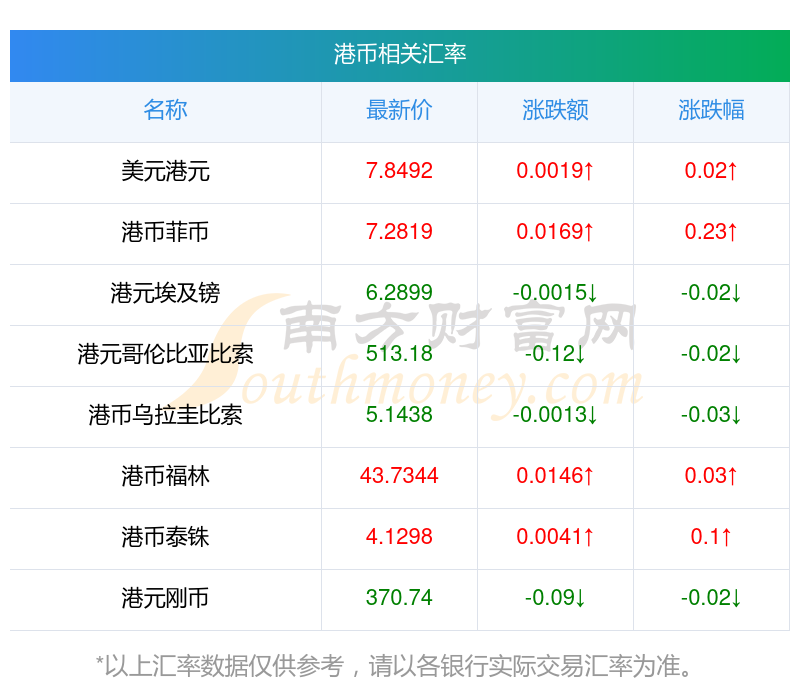Click the 美元港元 row name

point(165,171)
